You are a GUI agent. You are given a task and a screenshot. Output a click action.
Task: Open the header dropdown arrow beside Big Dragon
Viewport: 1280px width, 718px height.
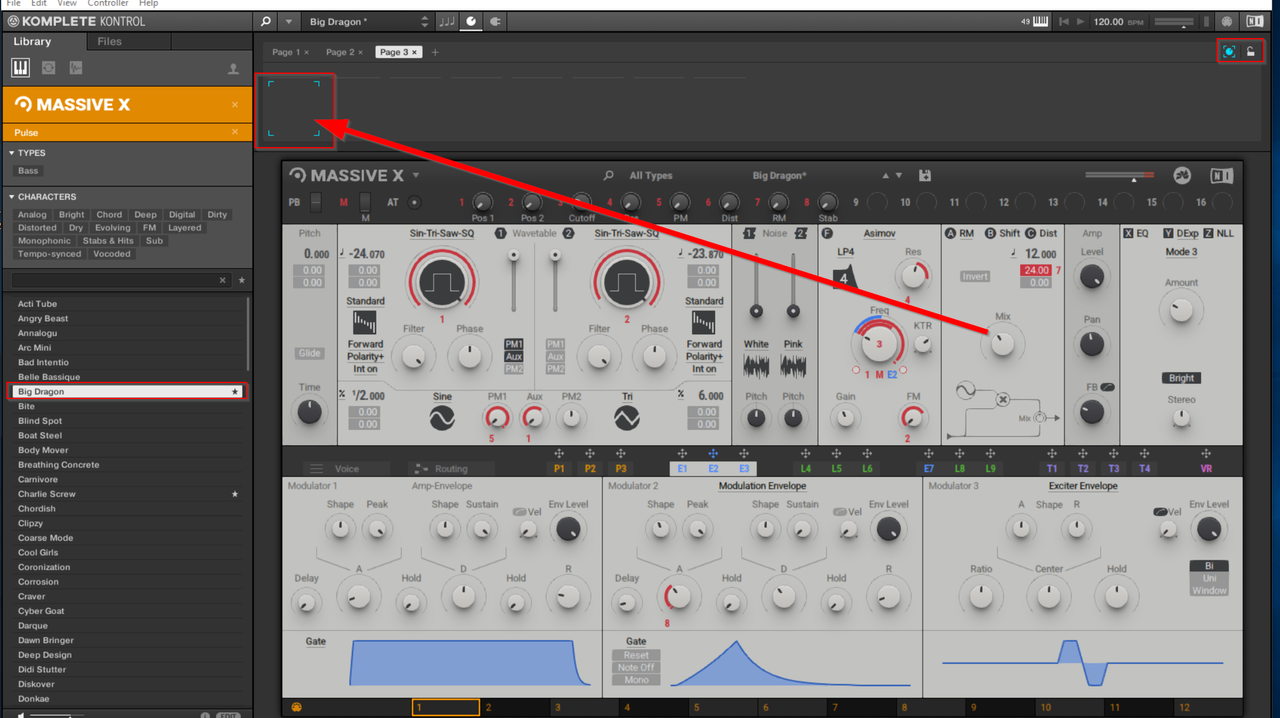[x=288, y=21]
